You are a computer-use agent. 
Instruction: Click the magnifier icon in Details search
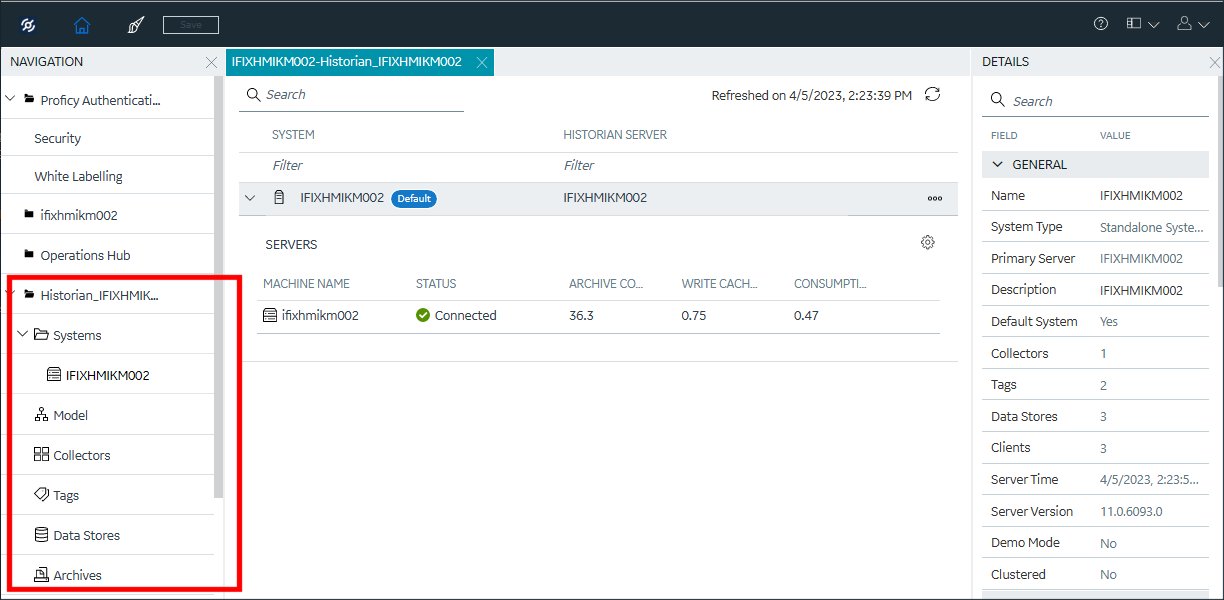997,101
